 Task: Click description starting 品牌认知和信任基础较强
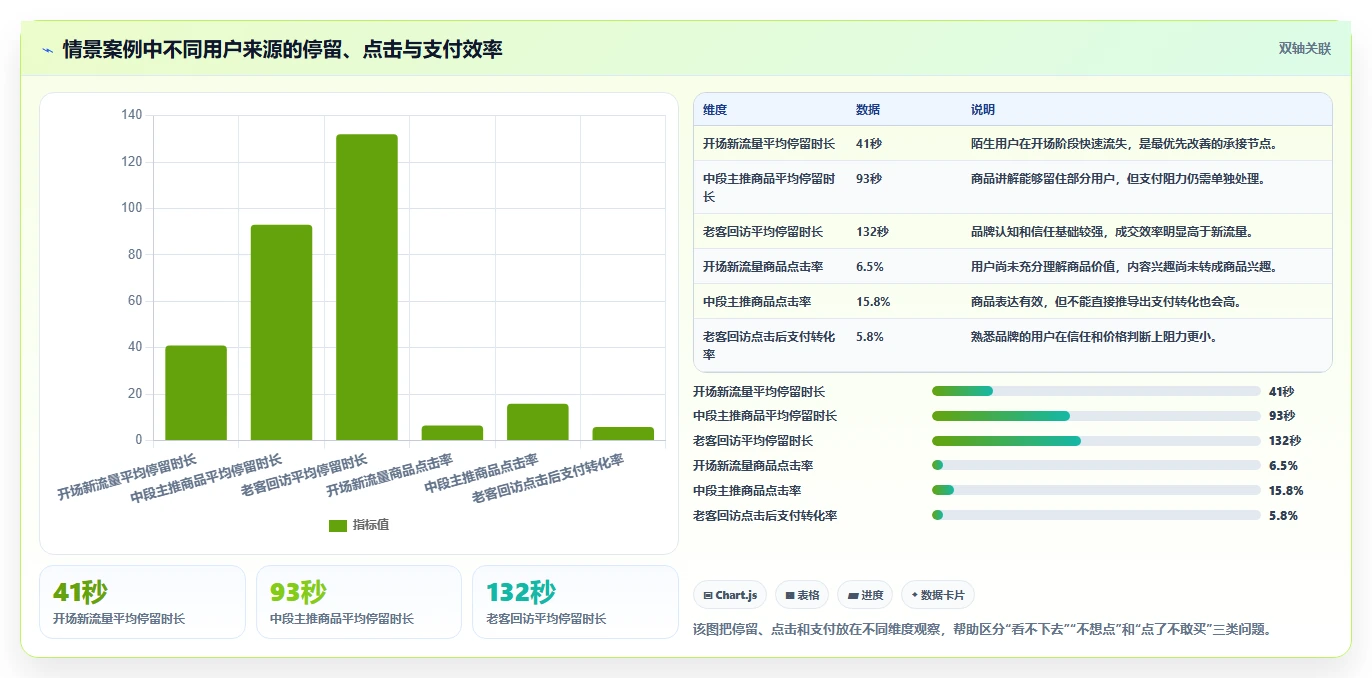(1112, 231)
